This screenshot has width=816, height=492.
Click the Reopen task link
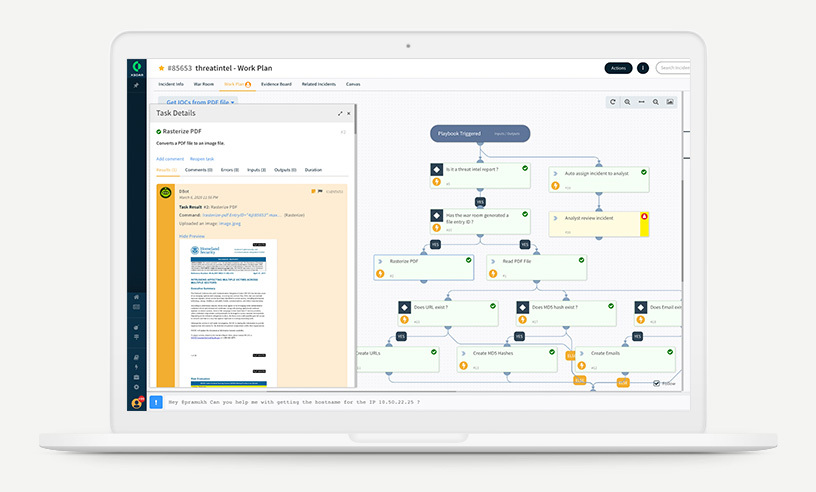point(202,158)
